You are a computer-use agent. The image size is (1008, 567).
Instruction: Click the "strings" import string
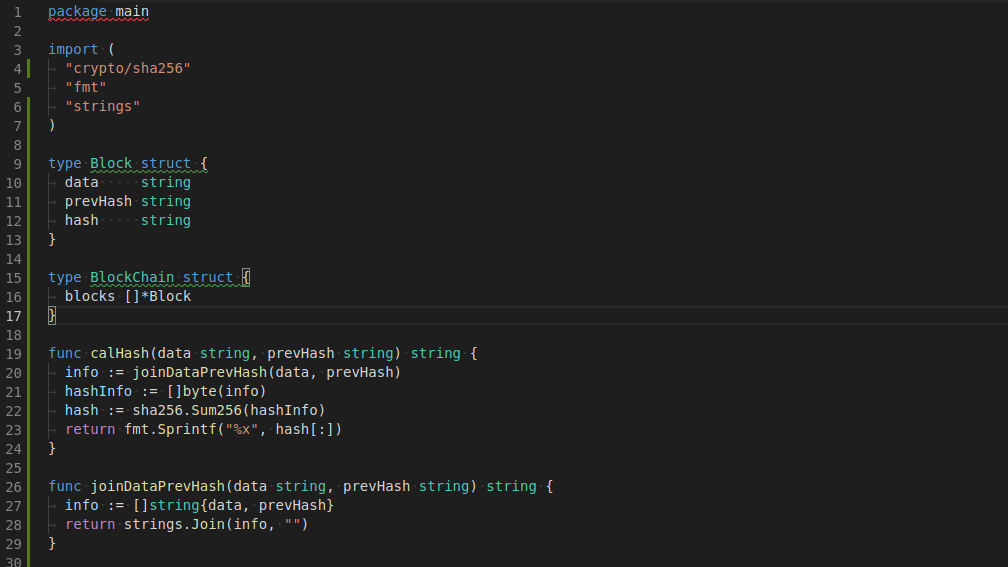click(102, 106)
